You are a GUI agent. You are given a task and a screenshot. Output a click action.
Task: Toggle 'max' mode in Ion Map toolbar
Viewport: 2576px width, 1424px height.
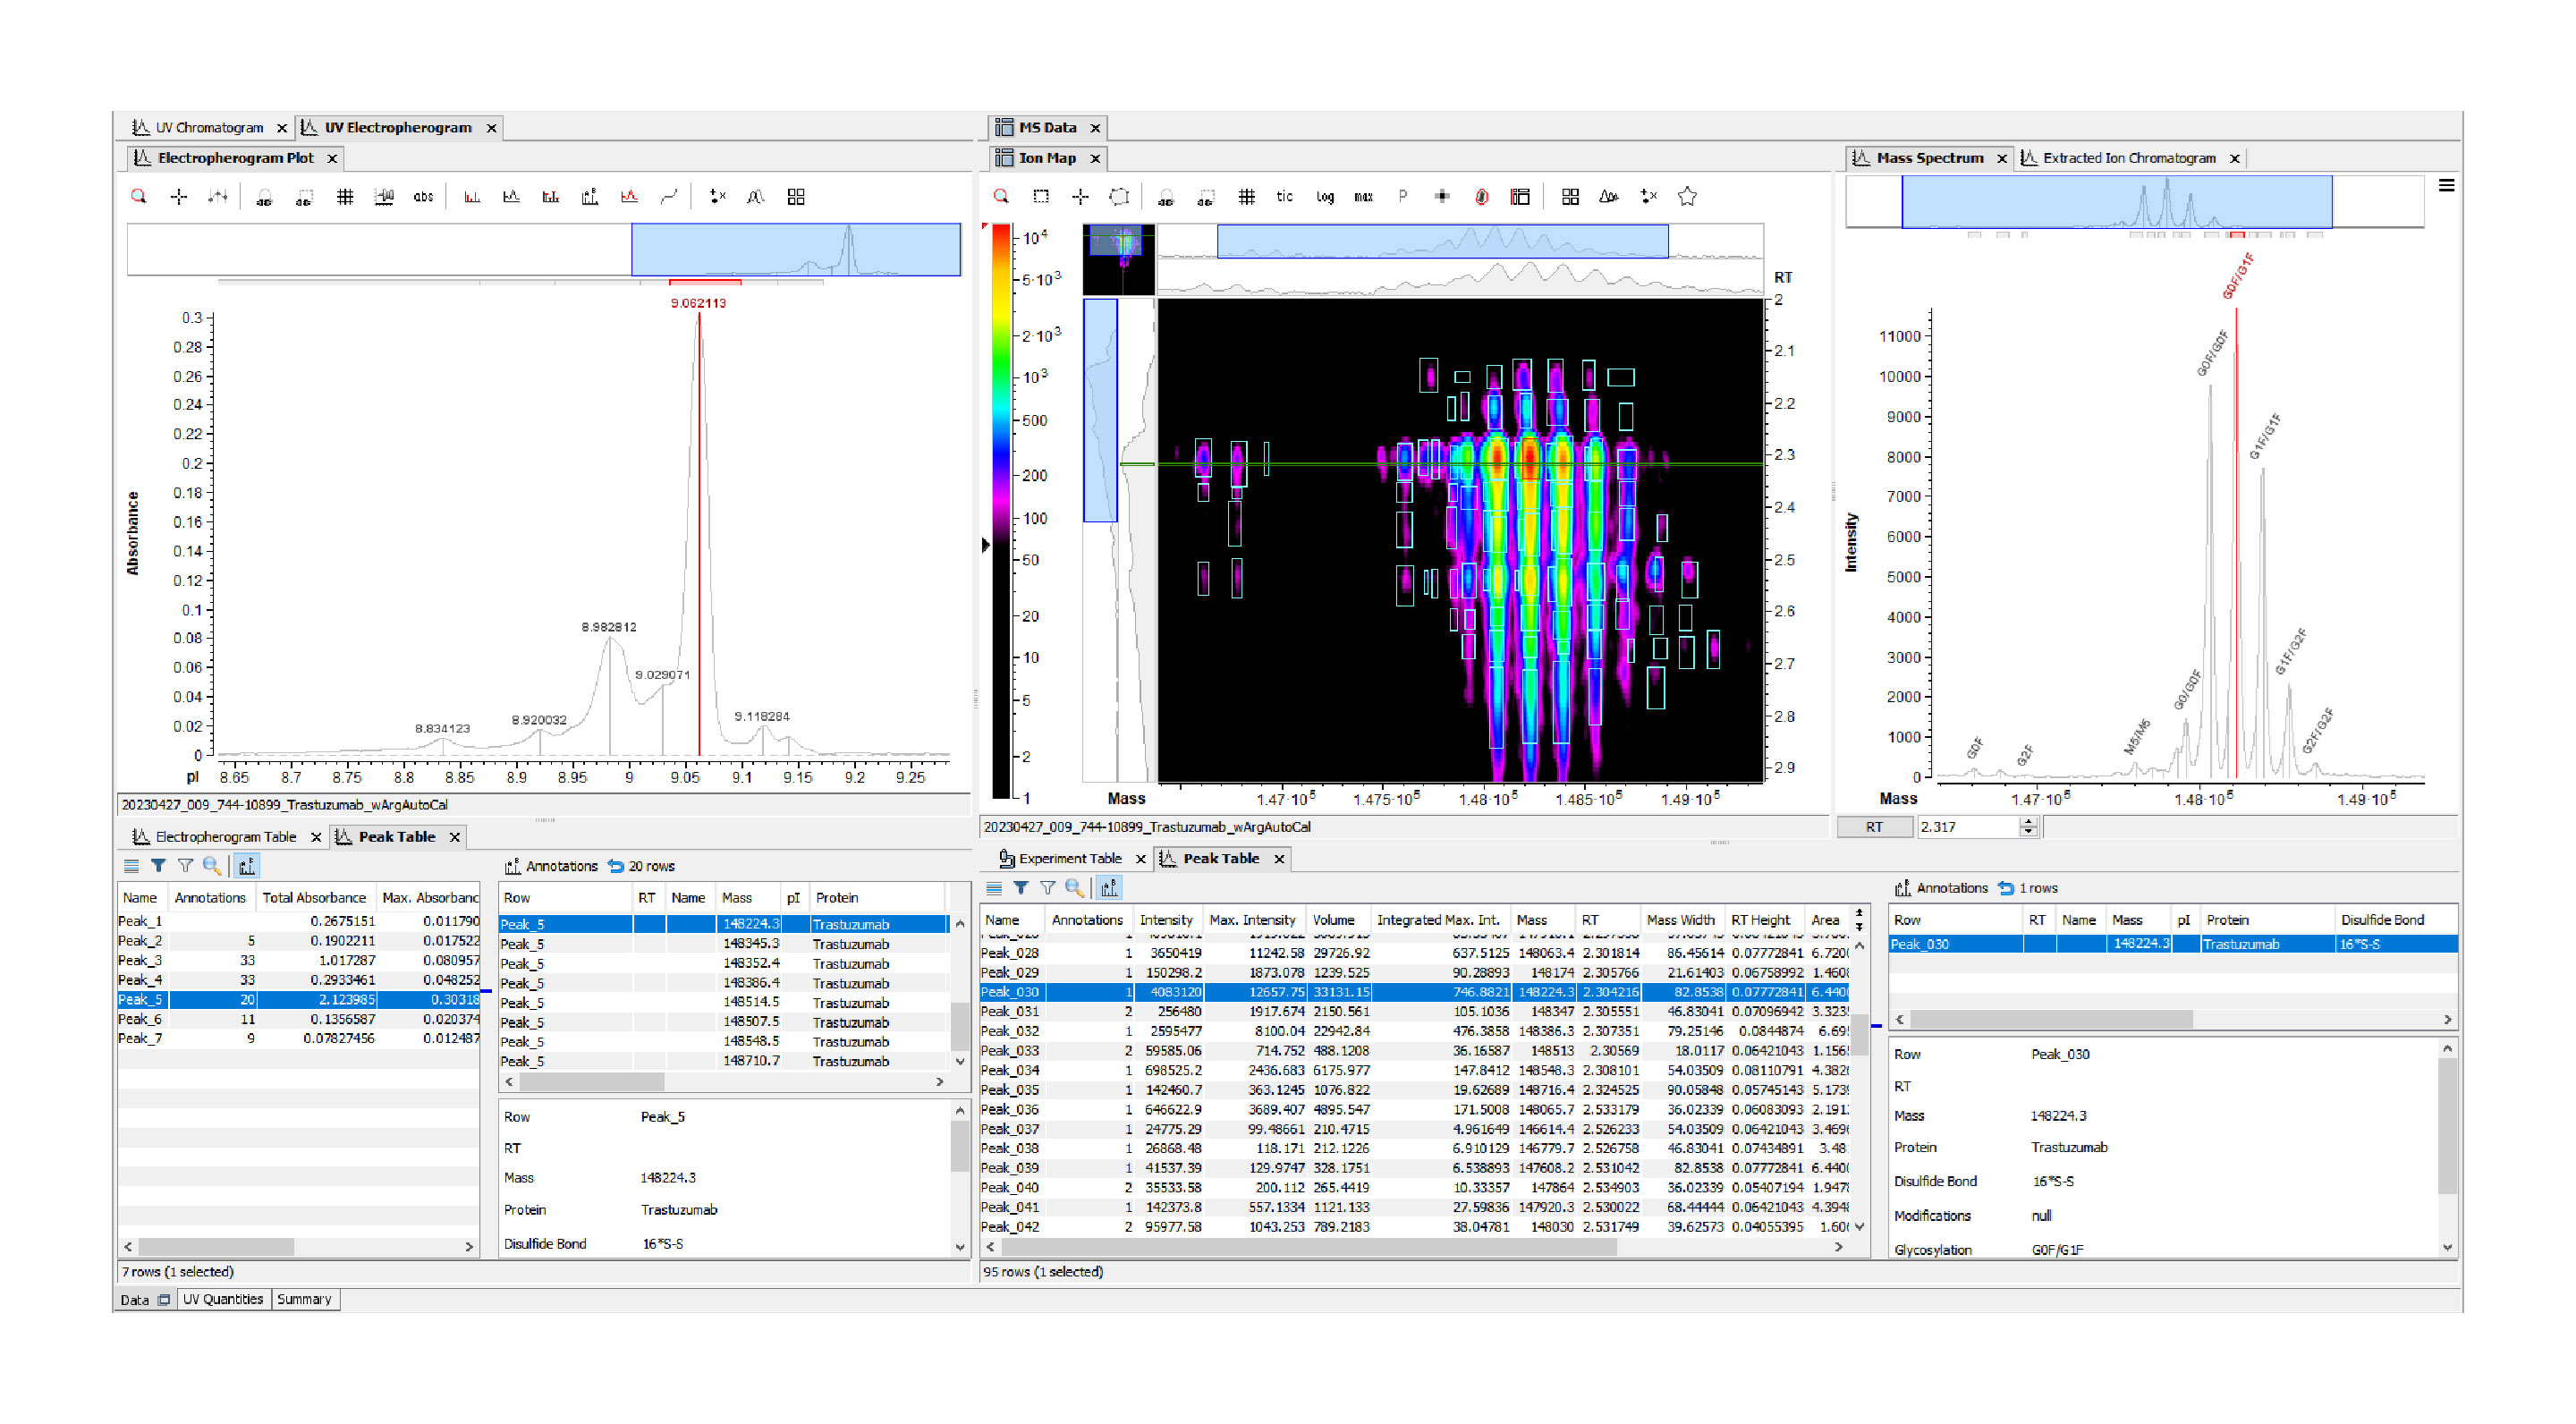point(1364,197)
